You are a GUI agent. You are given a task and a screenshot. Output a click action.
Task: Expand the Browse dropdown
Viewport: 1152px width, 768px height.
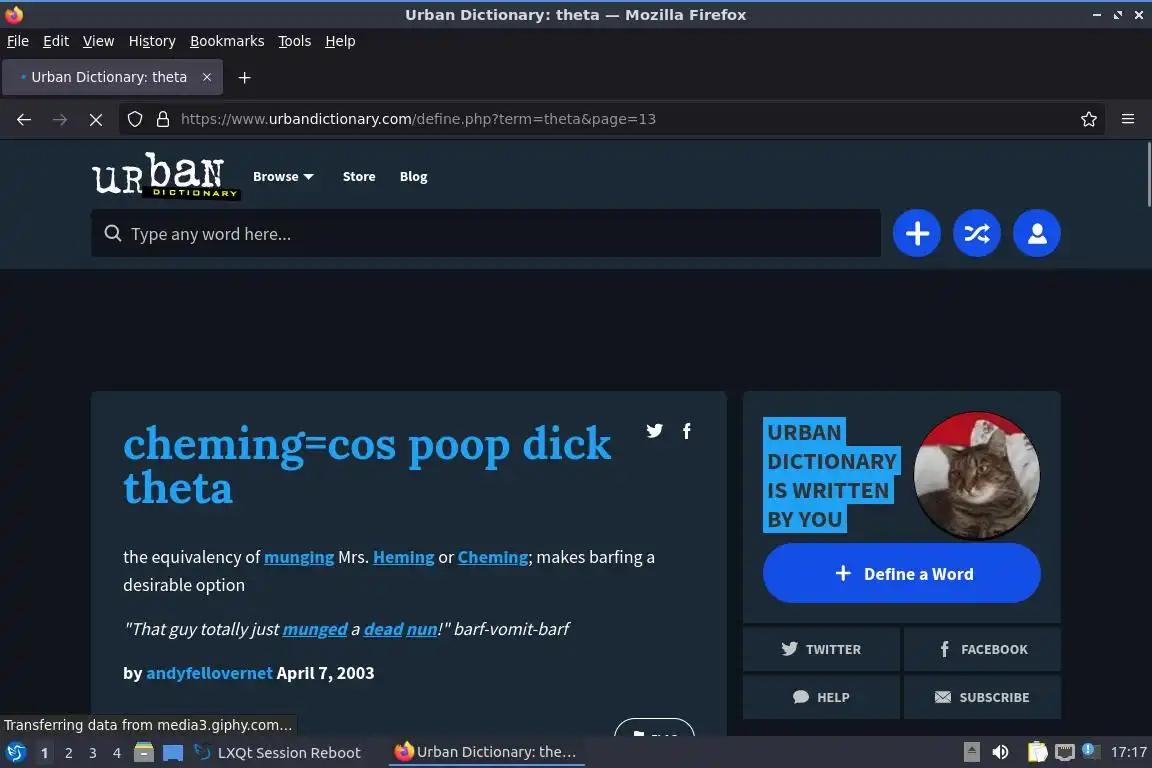tap(283, 176)
